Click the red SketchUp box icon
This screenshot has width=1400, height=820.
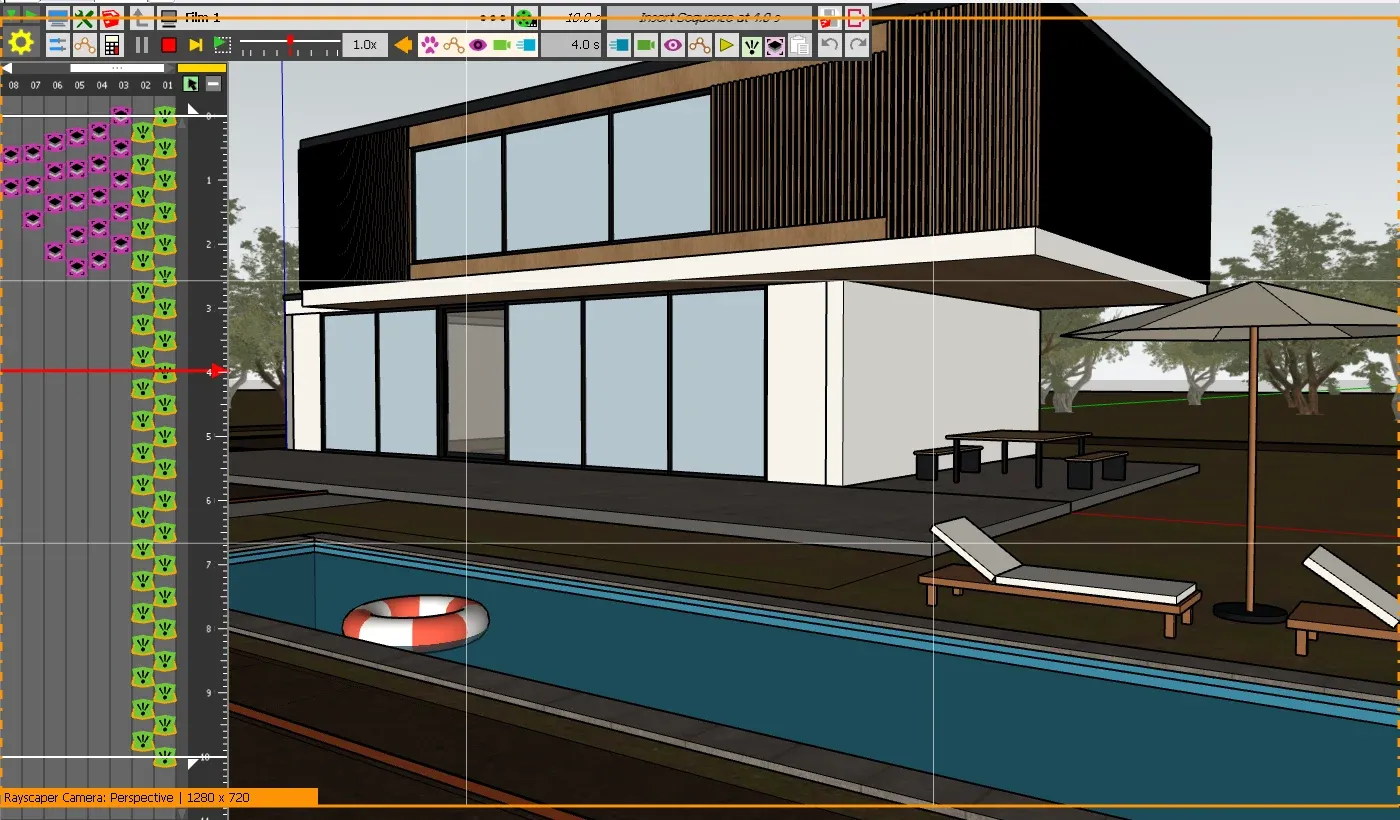[110, 18]
